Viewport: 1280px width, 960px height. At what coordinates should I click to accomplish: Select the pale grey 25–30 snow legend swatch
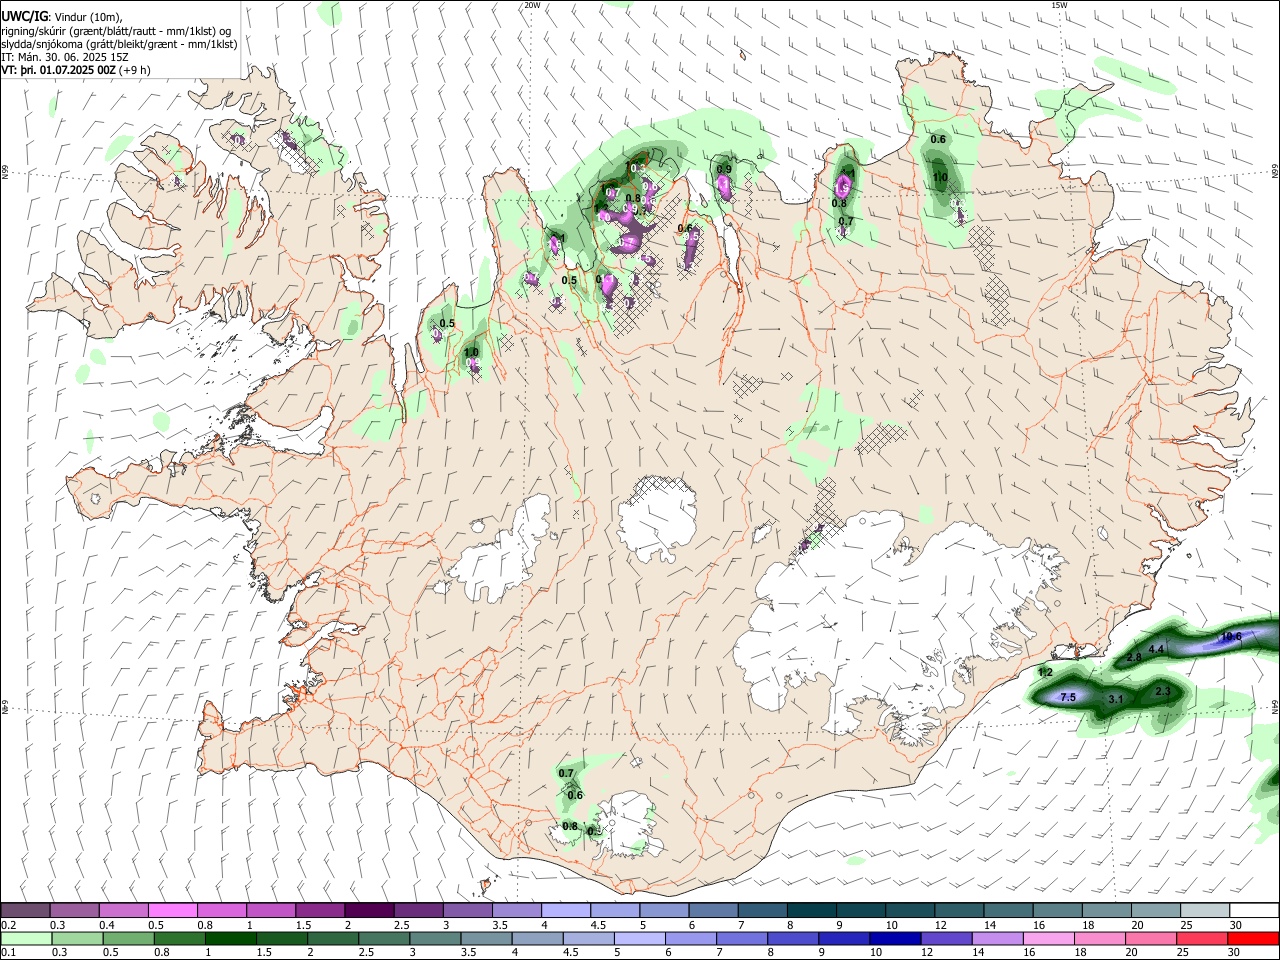[1204, 910]
